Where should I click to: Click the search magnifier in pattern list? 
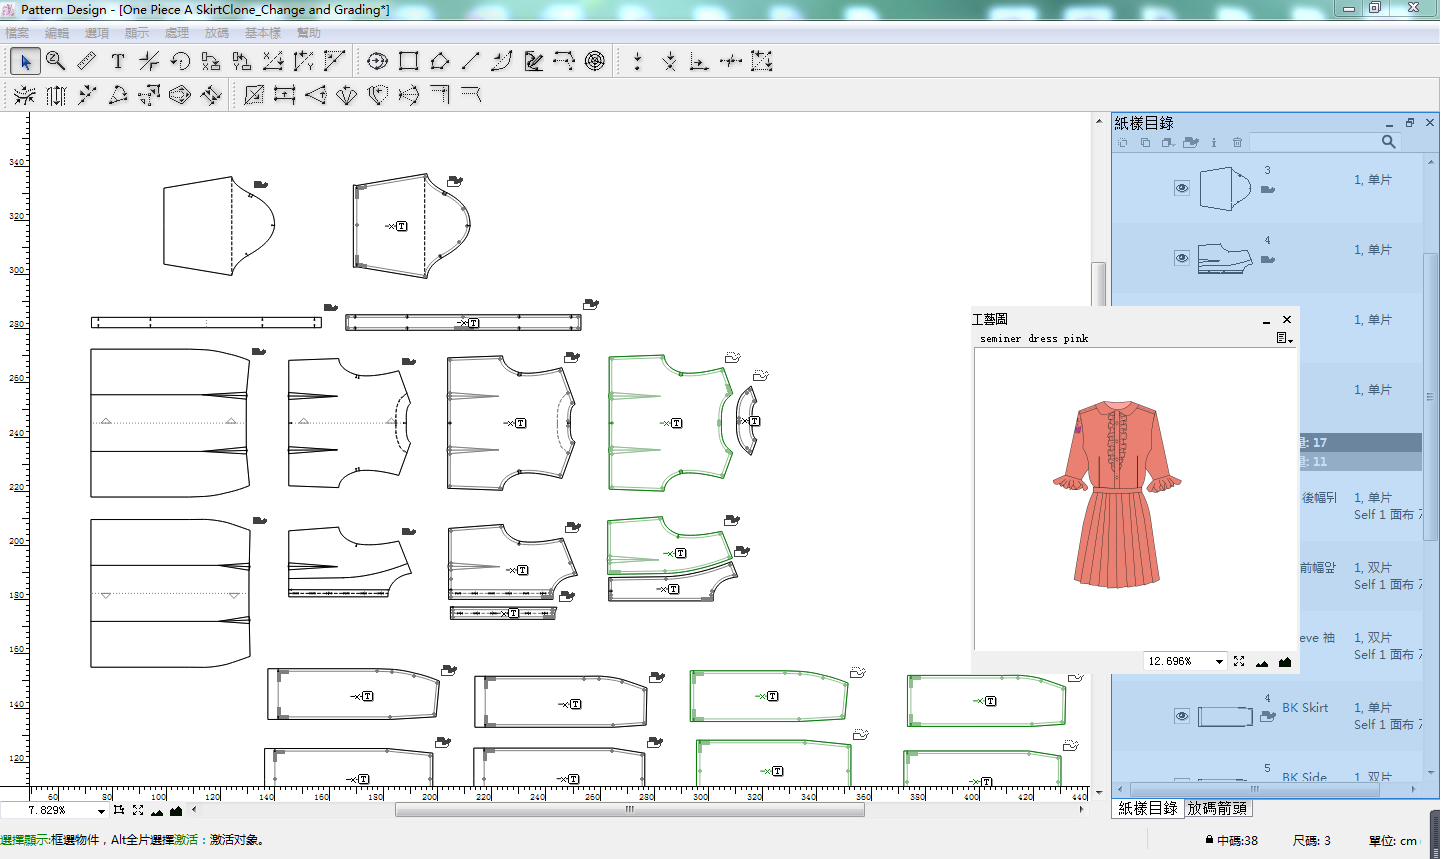point(1388,142)
